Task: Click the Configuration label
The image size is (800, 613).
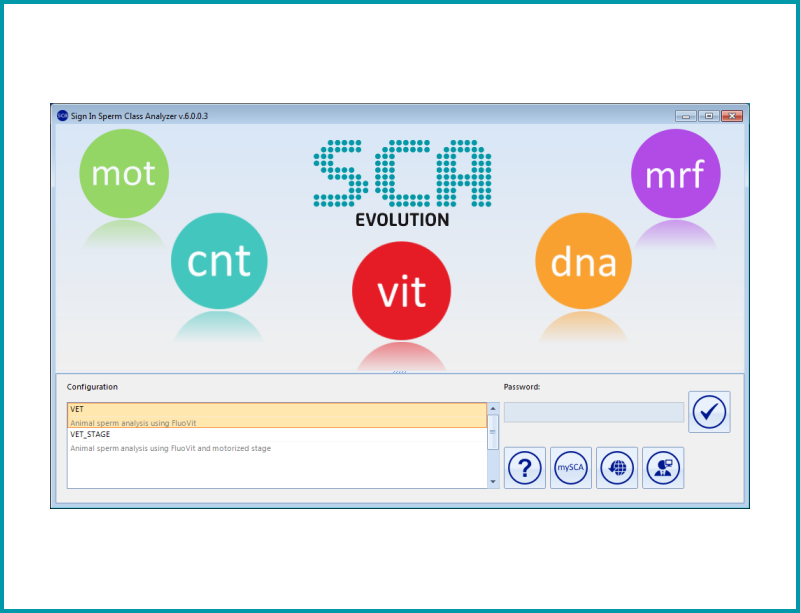Action: click(92, 387)
